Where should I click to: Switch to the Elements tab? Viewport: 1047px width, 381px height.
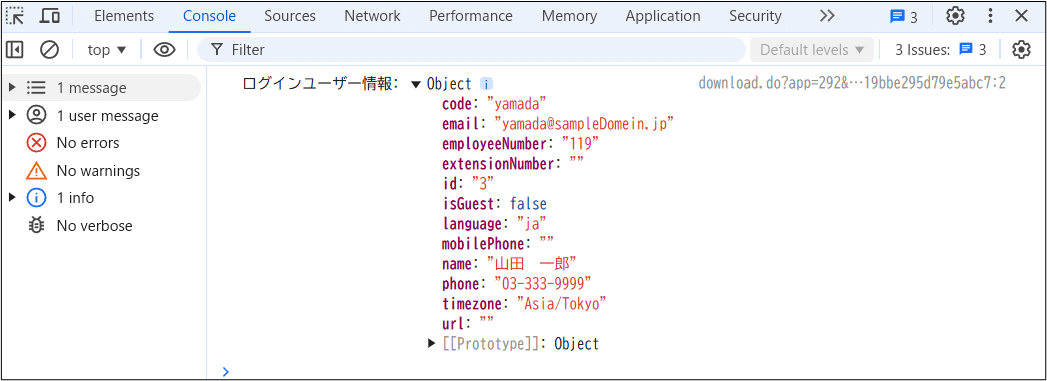tap(124, 16)
